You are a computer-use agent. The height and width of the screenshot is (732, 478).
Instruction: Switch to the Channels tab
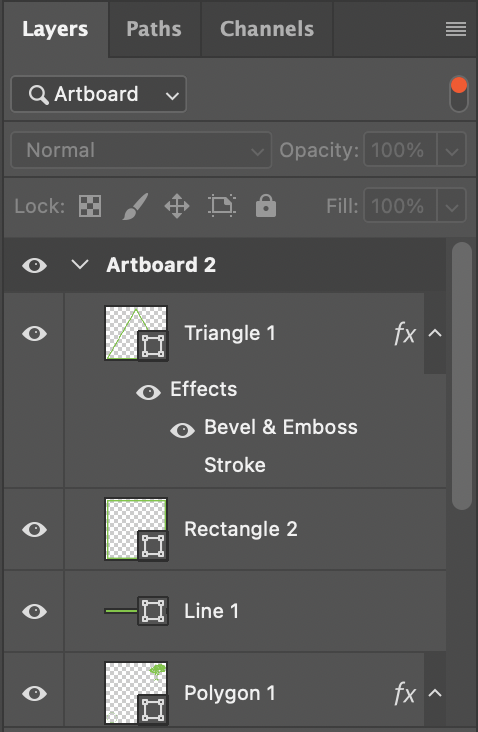click(267, 29)
